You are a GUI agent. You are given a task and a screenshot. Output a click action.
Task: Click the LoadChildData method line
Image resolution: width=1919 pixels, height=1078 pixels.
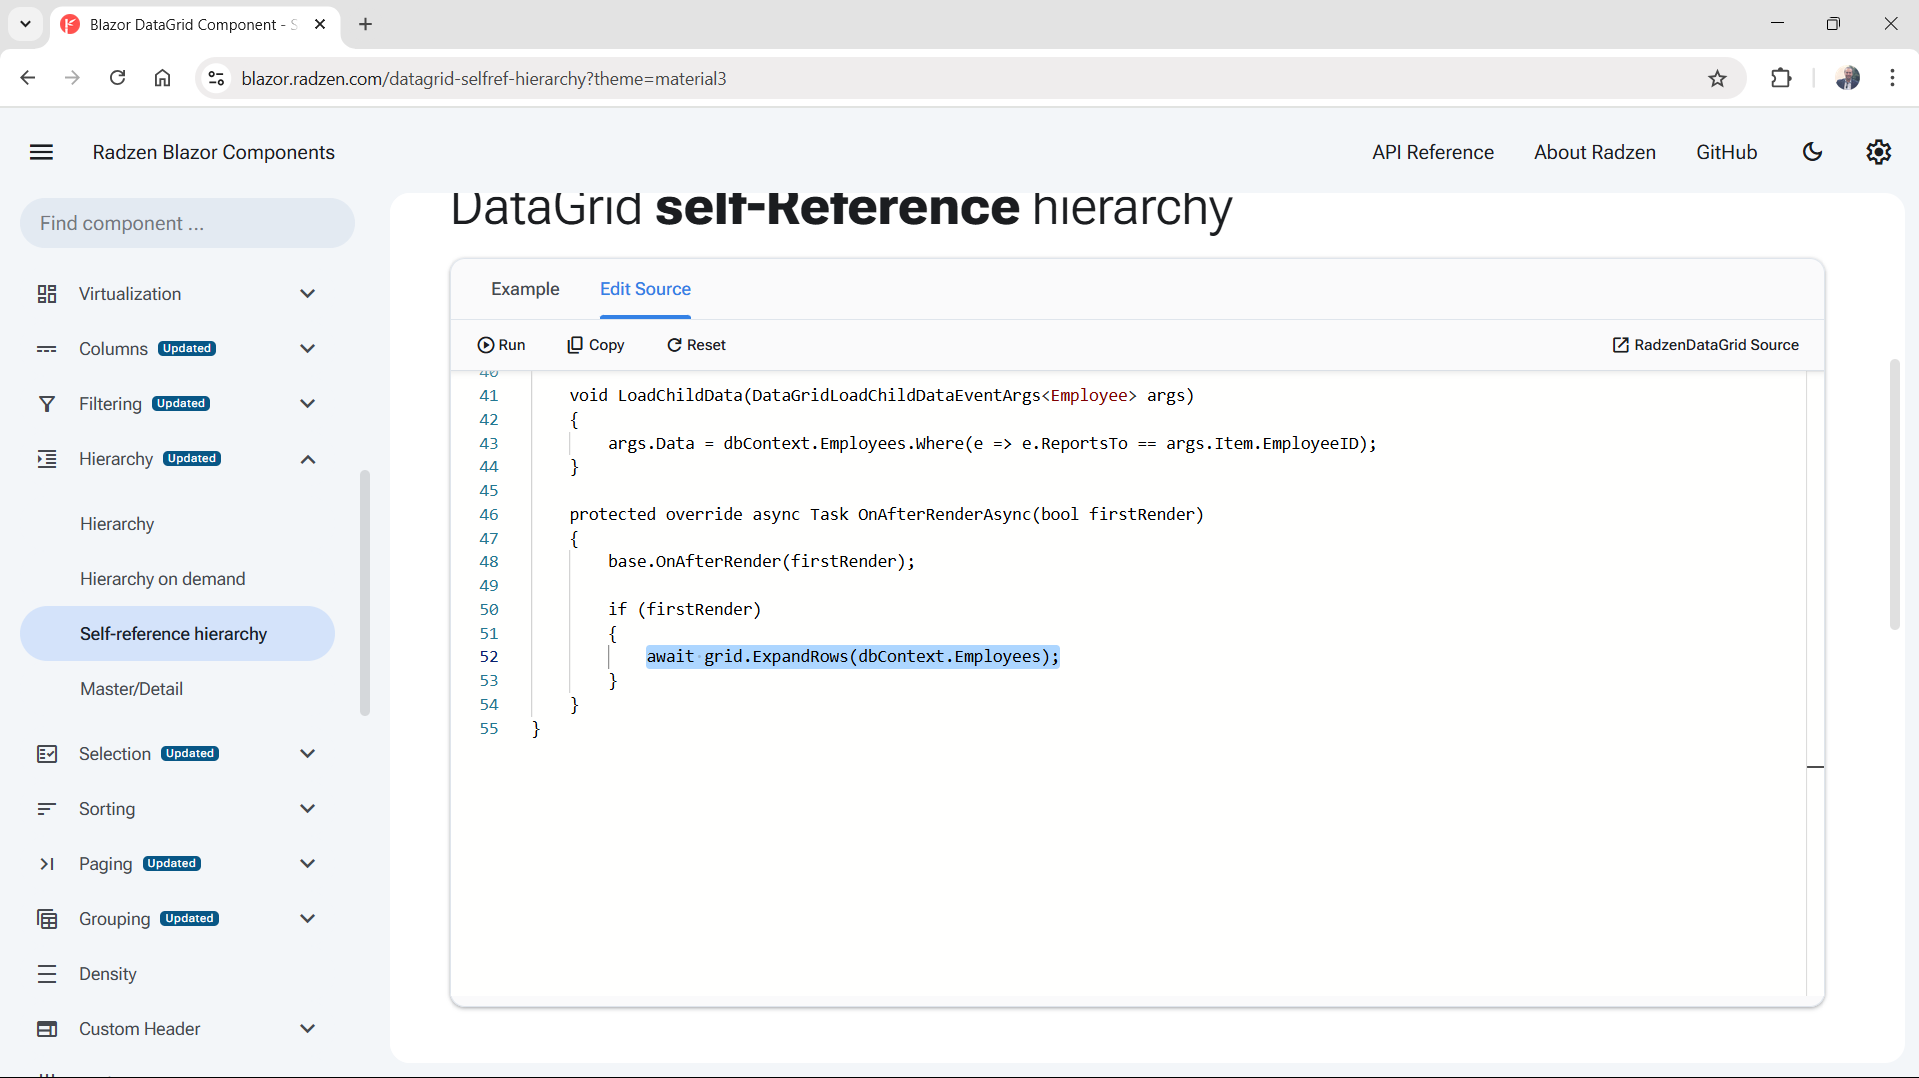[x=881, y=396]
